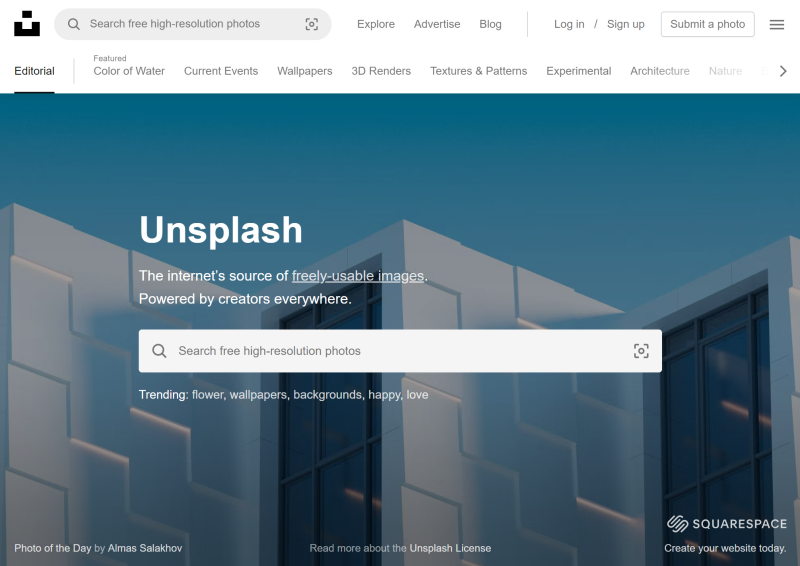Switch to Current Events topic

(x=221, y=71)
